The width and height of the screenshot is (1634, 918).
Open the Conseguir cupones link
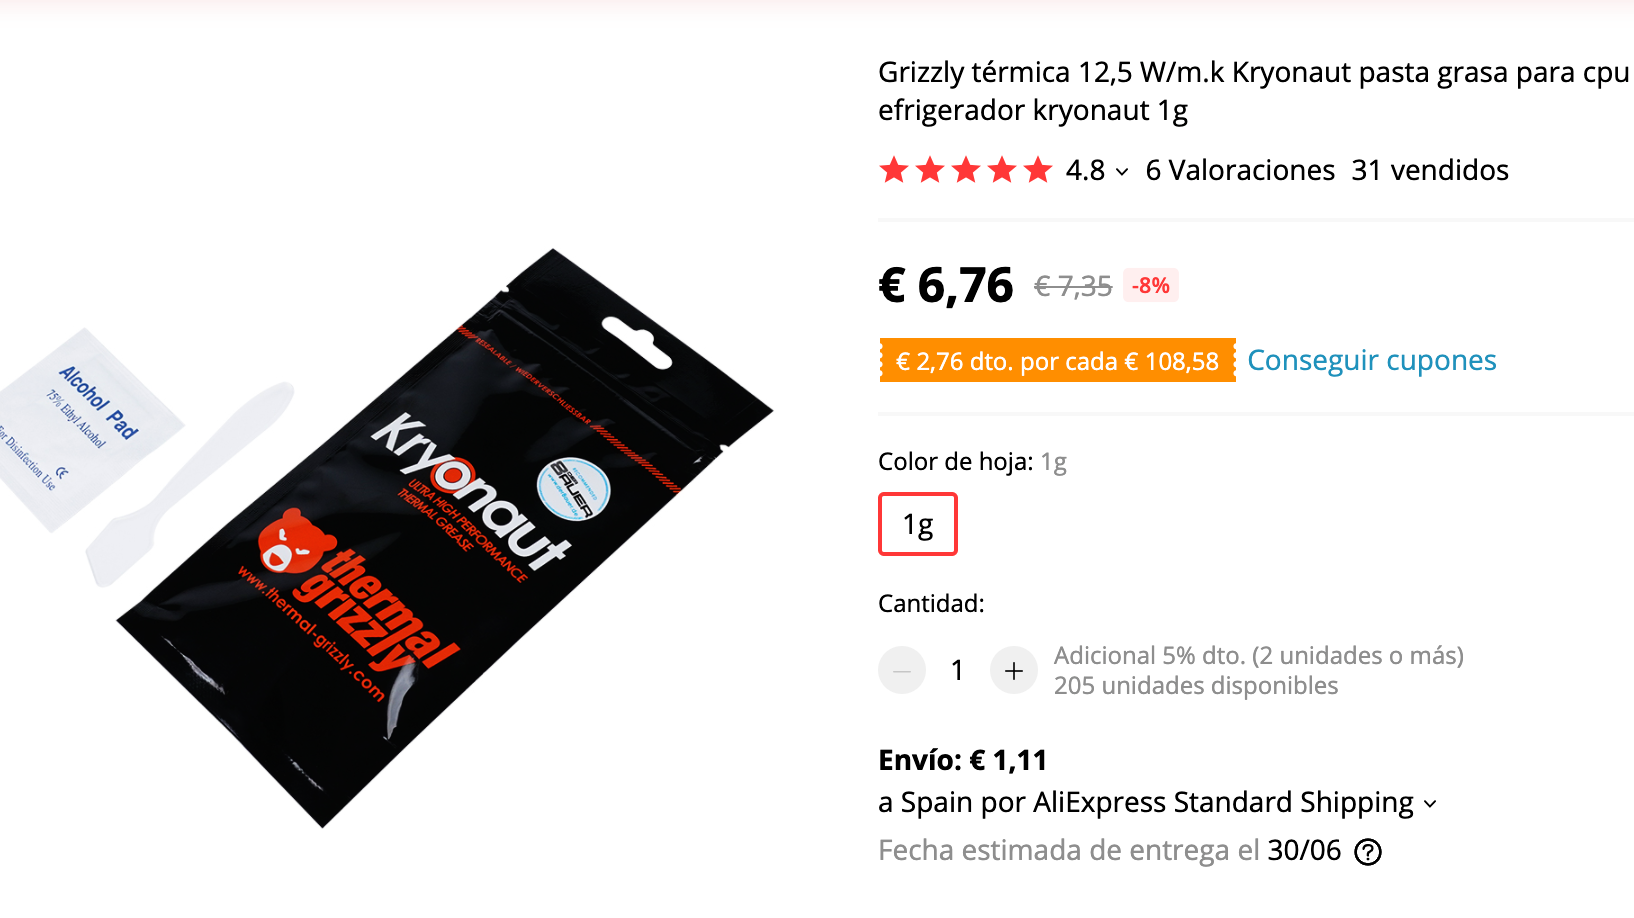pos(1371,360)
